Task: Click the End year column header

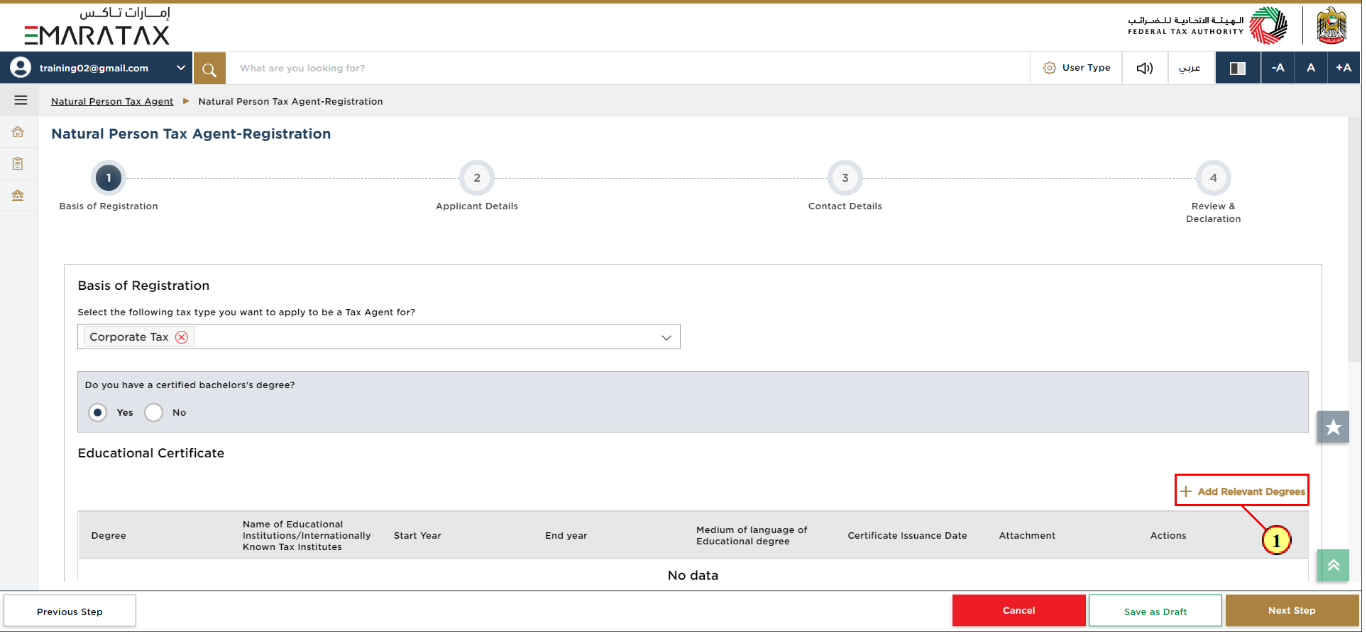Action: pyautogui.click(x=566, y=536)
